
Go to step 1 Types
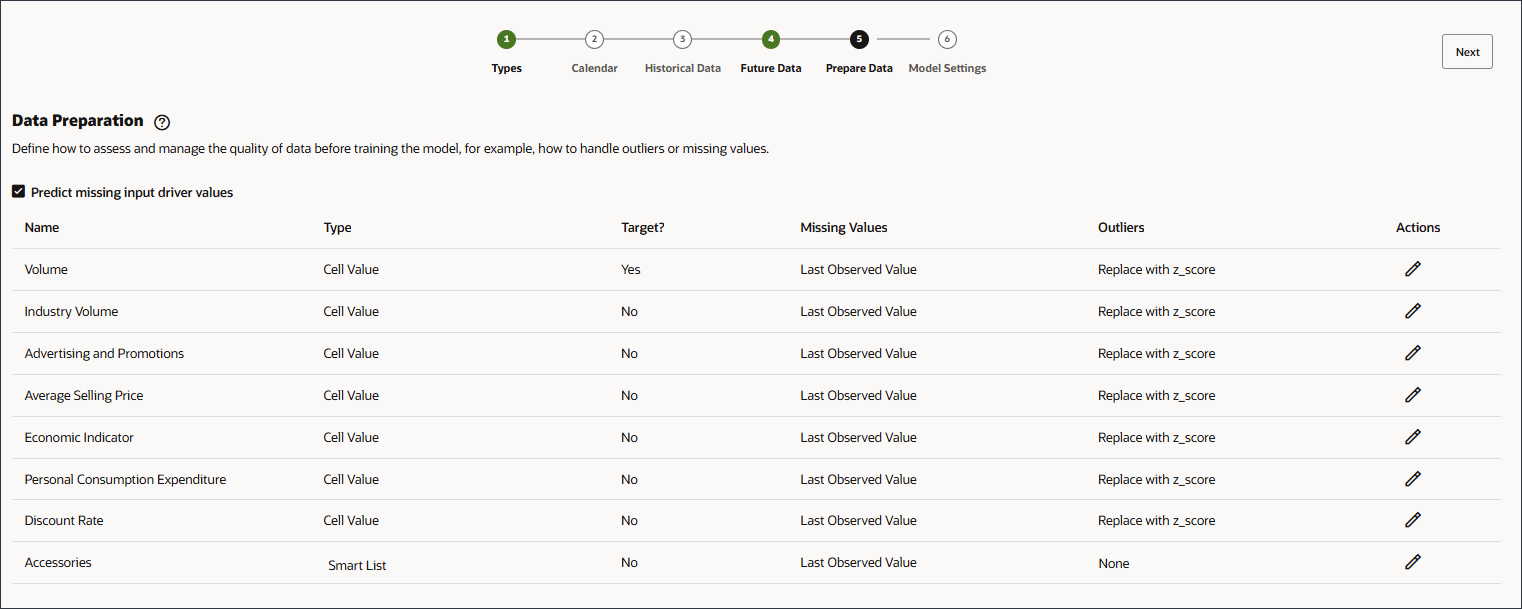[506, 39]
